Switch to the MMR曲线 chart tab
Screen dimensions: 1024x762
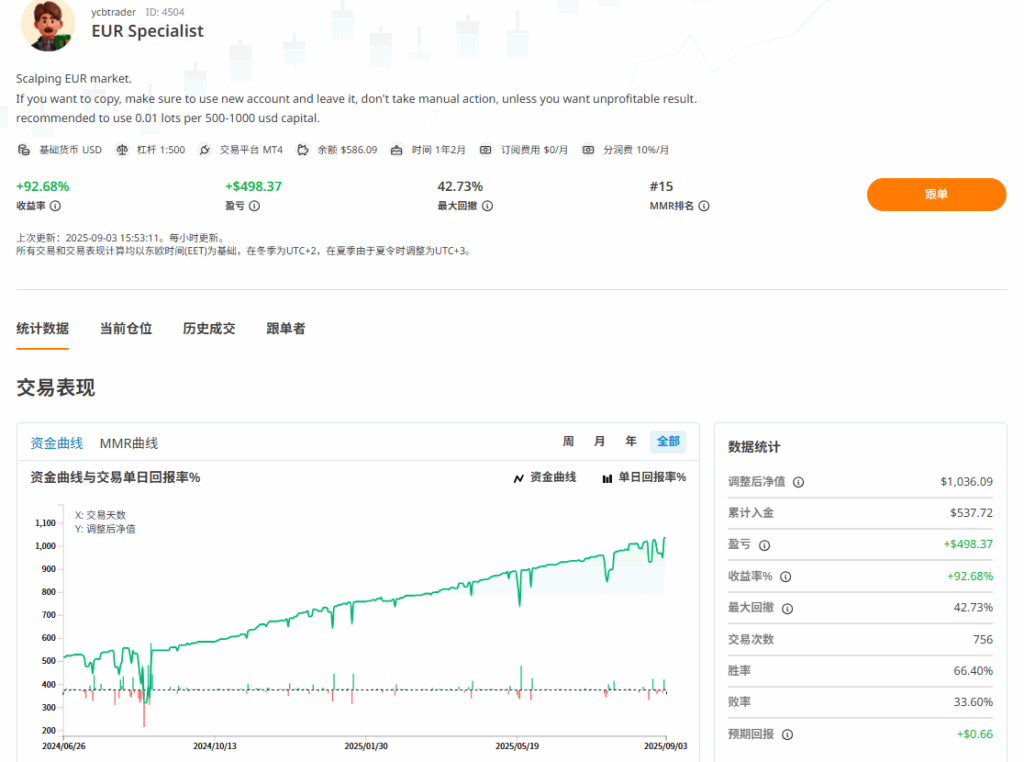coord(129,443)
